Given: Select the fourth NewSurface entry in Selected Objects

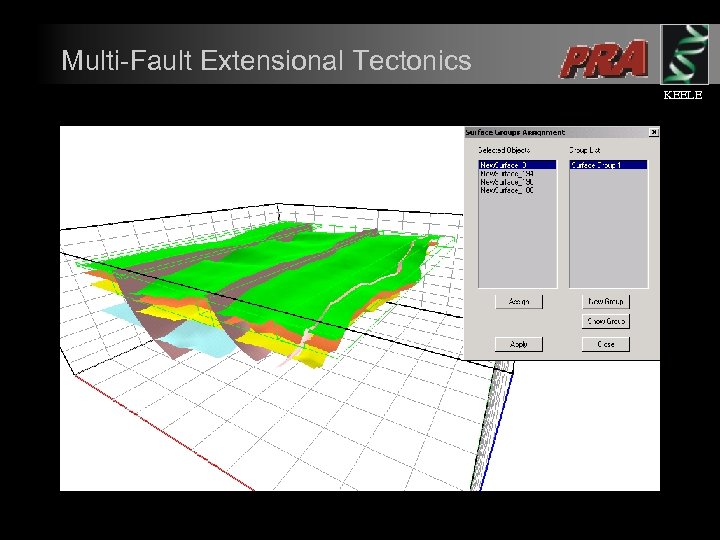Looking at the screenshot, I should [518, 190].
